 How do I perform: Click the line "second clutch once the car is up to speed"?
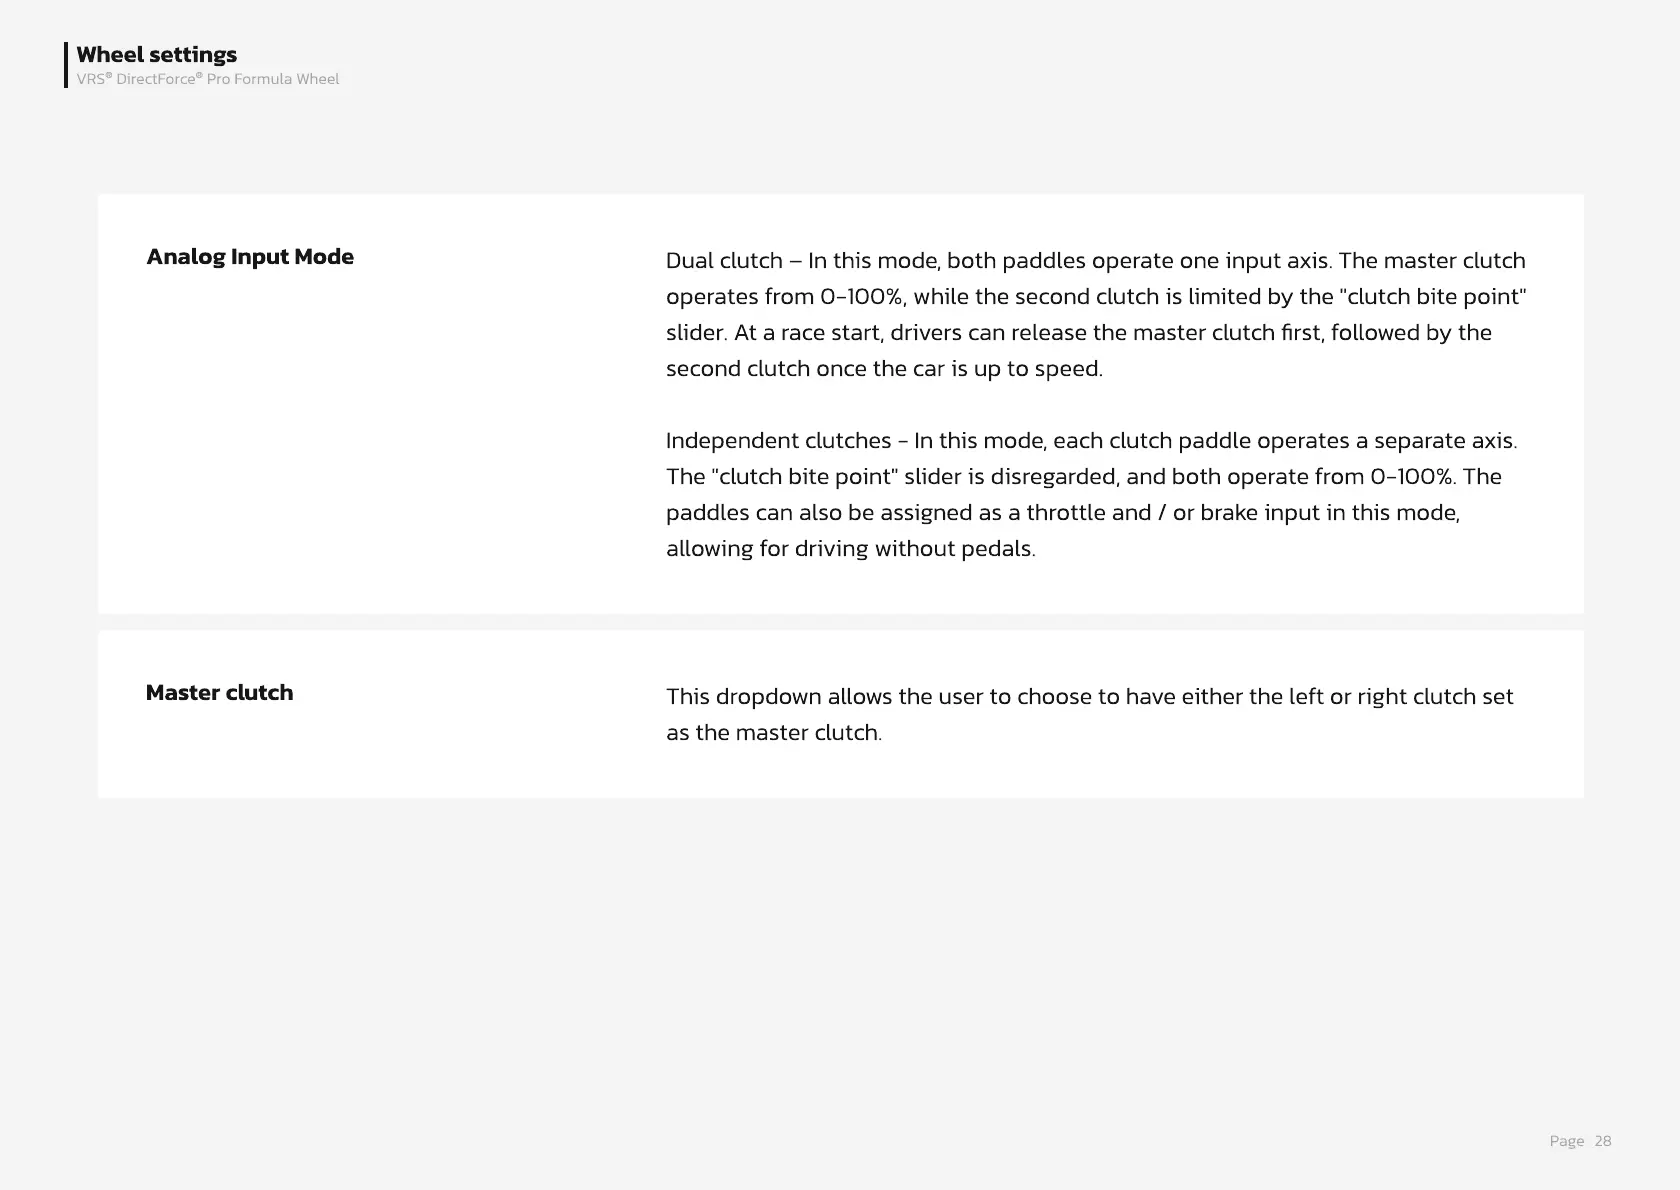(x=884, y=369)
